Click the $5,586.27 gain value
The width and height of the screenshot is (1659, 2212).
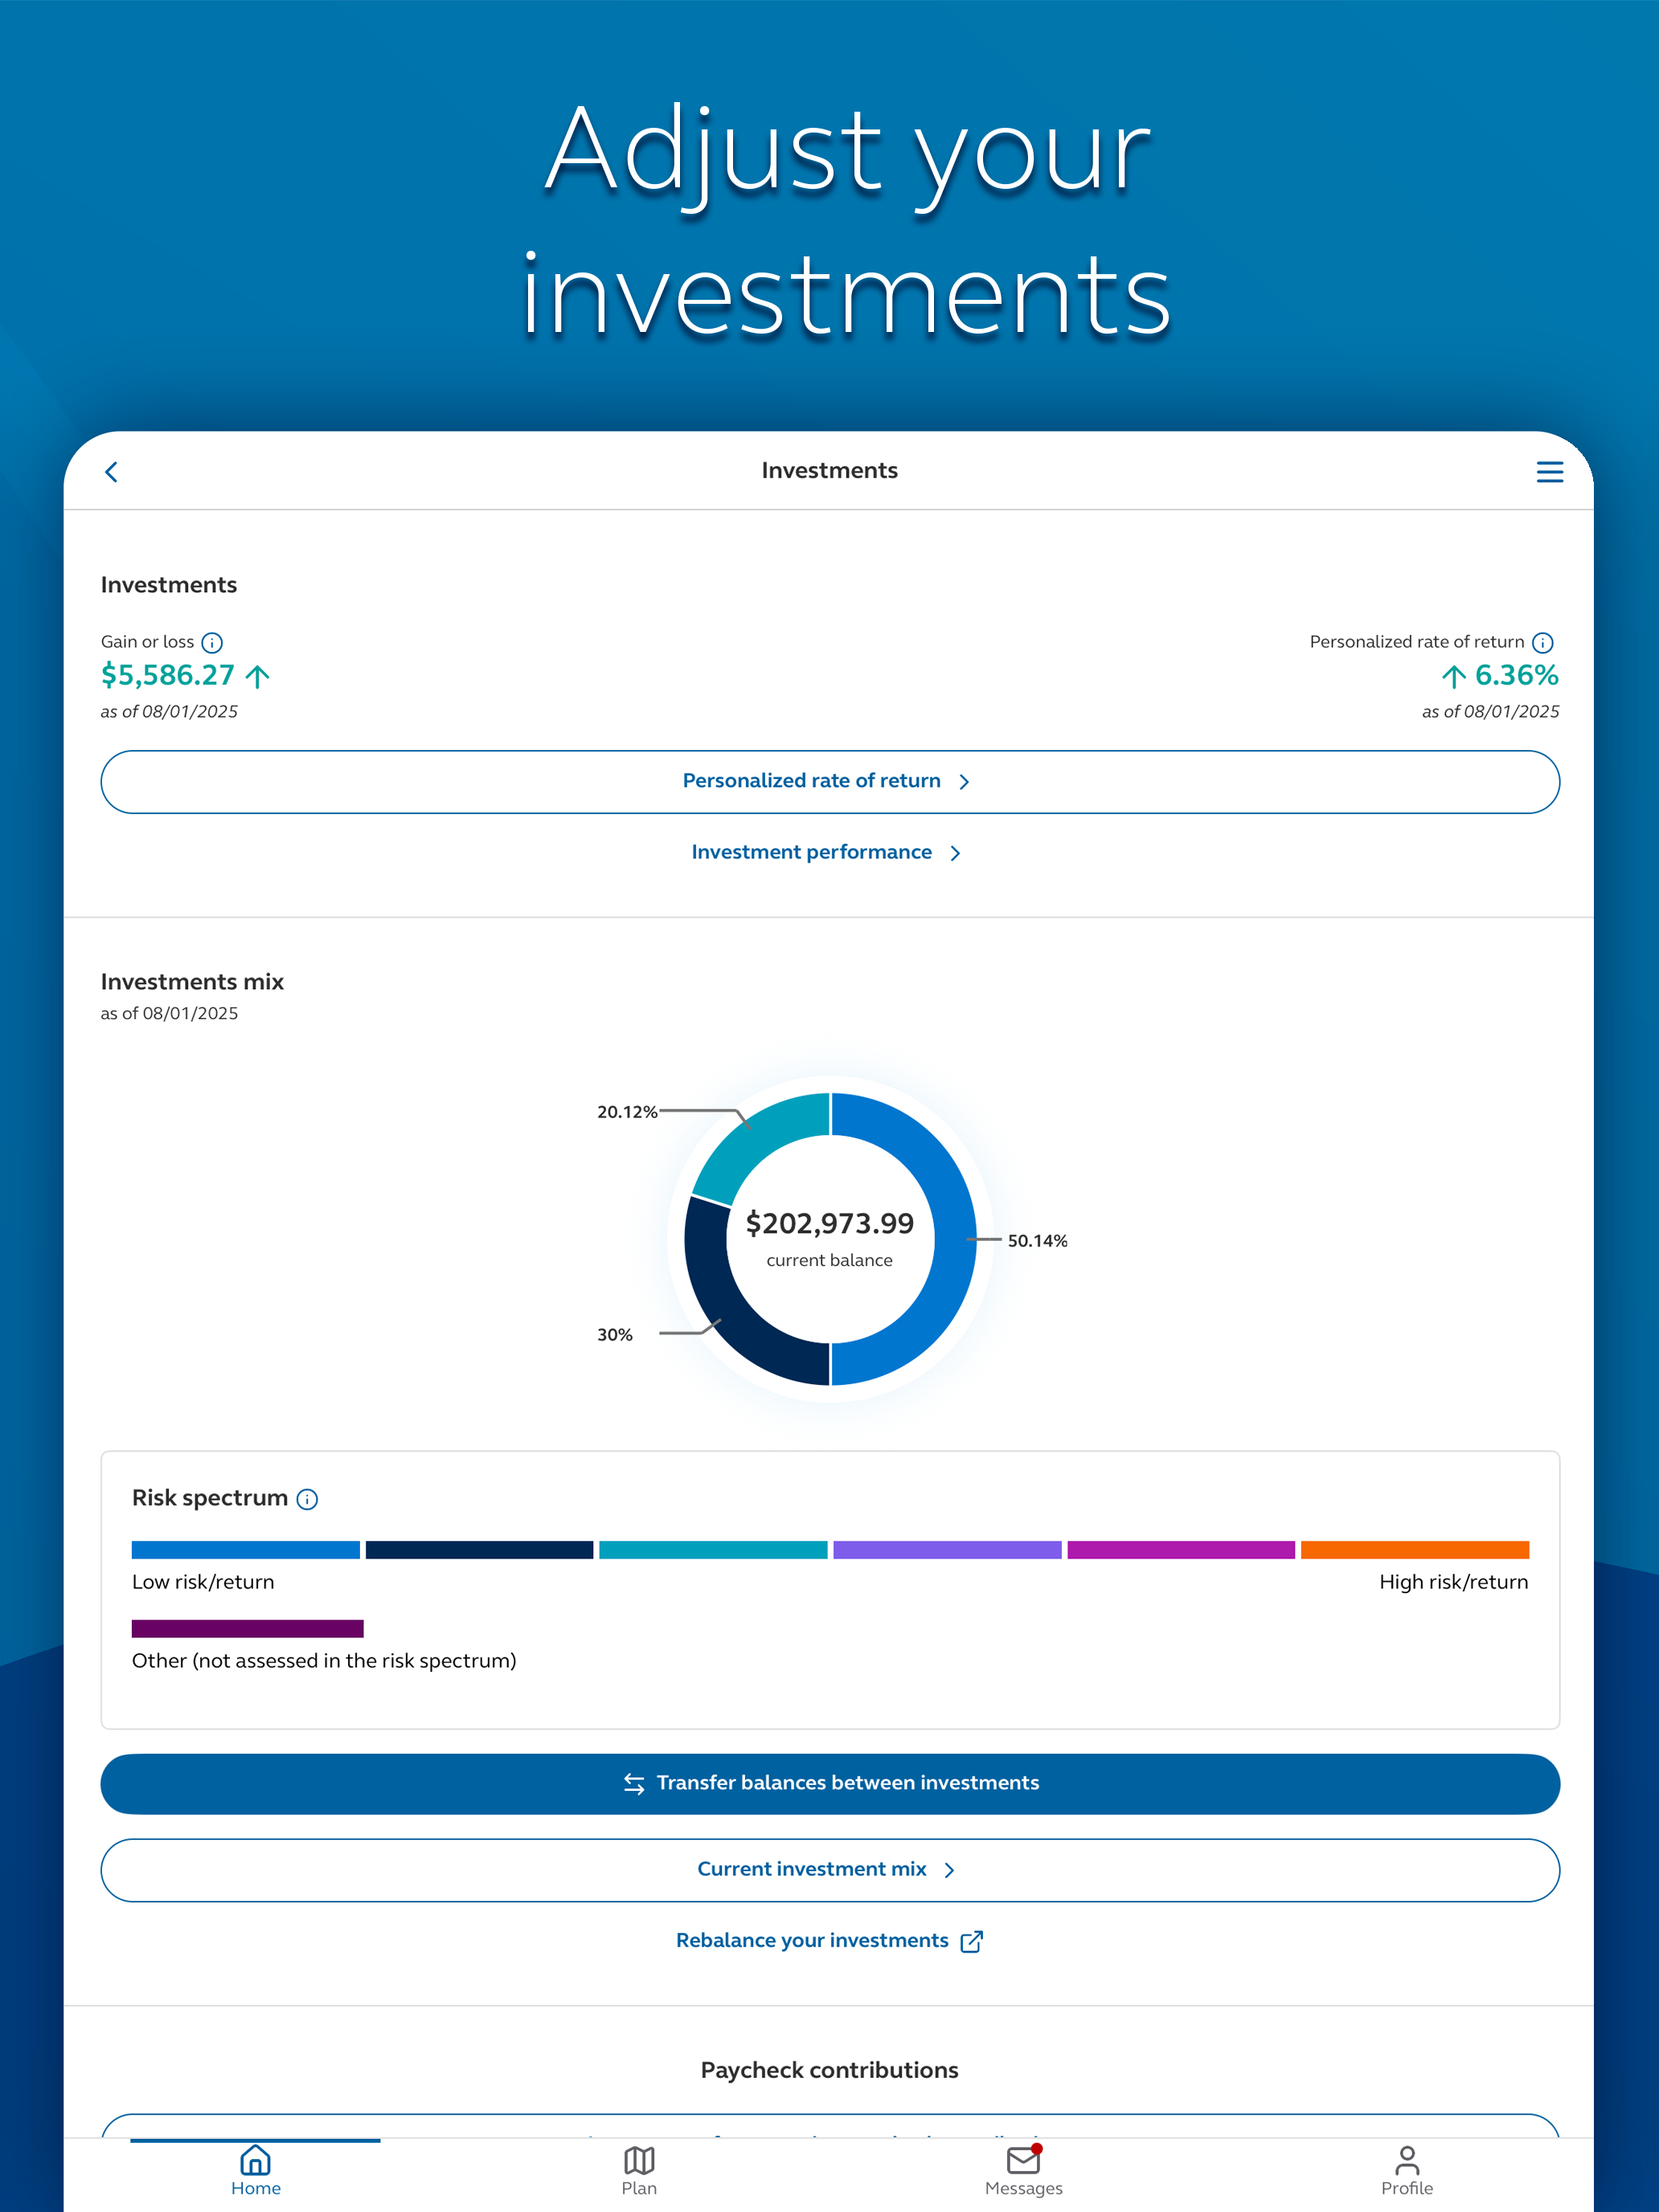pyautogui.click(x=167, y=676)
